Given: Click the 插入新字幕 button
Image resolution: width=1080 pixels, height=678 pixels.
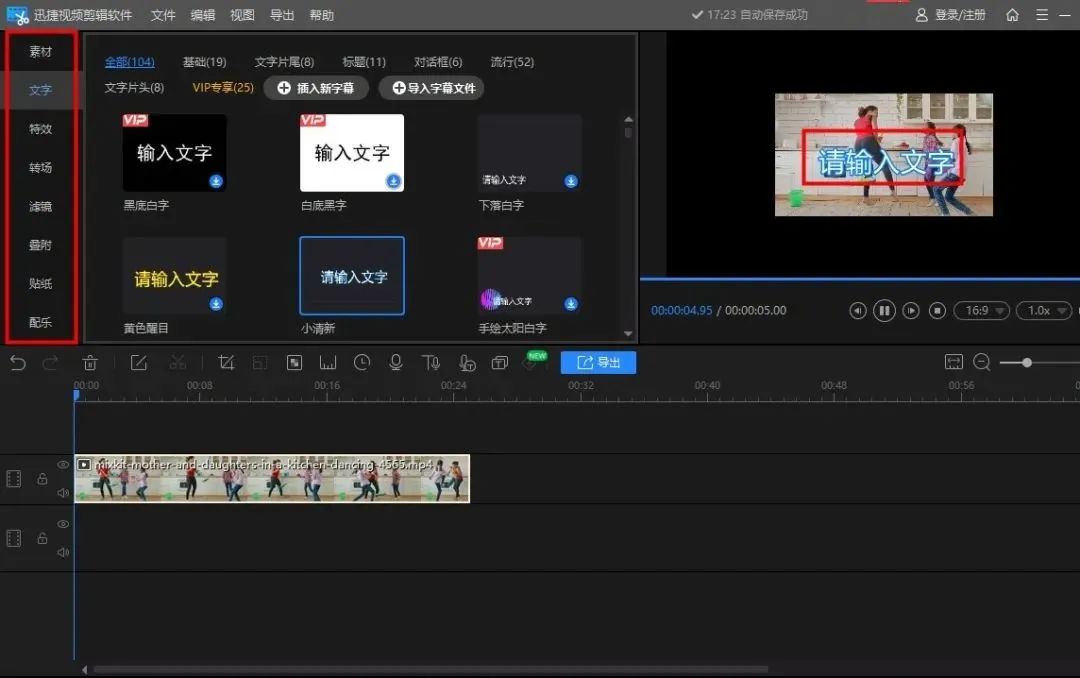Looking at the screenshot, I should click(316, 88).
